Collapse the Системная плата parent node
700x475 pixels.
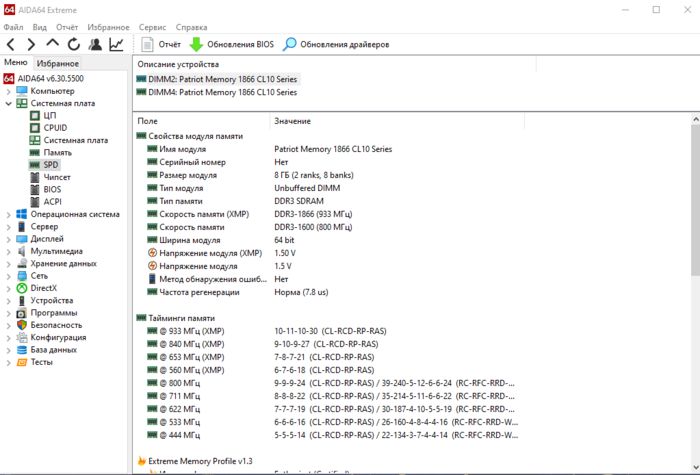click(x=8, y=104)
